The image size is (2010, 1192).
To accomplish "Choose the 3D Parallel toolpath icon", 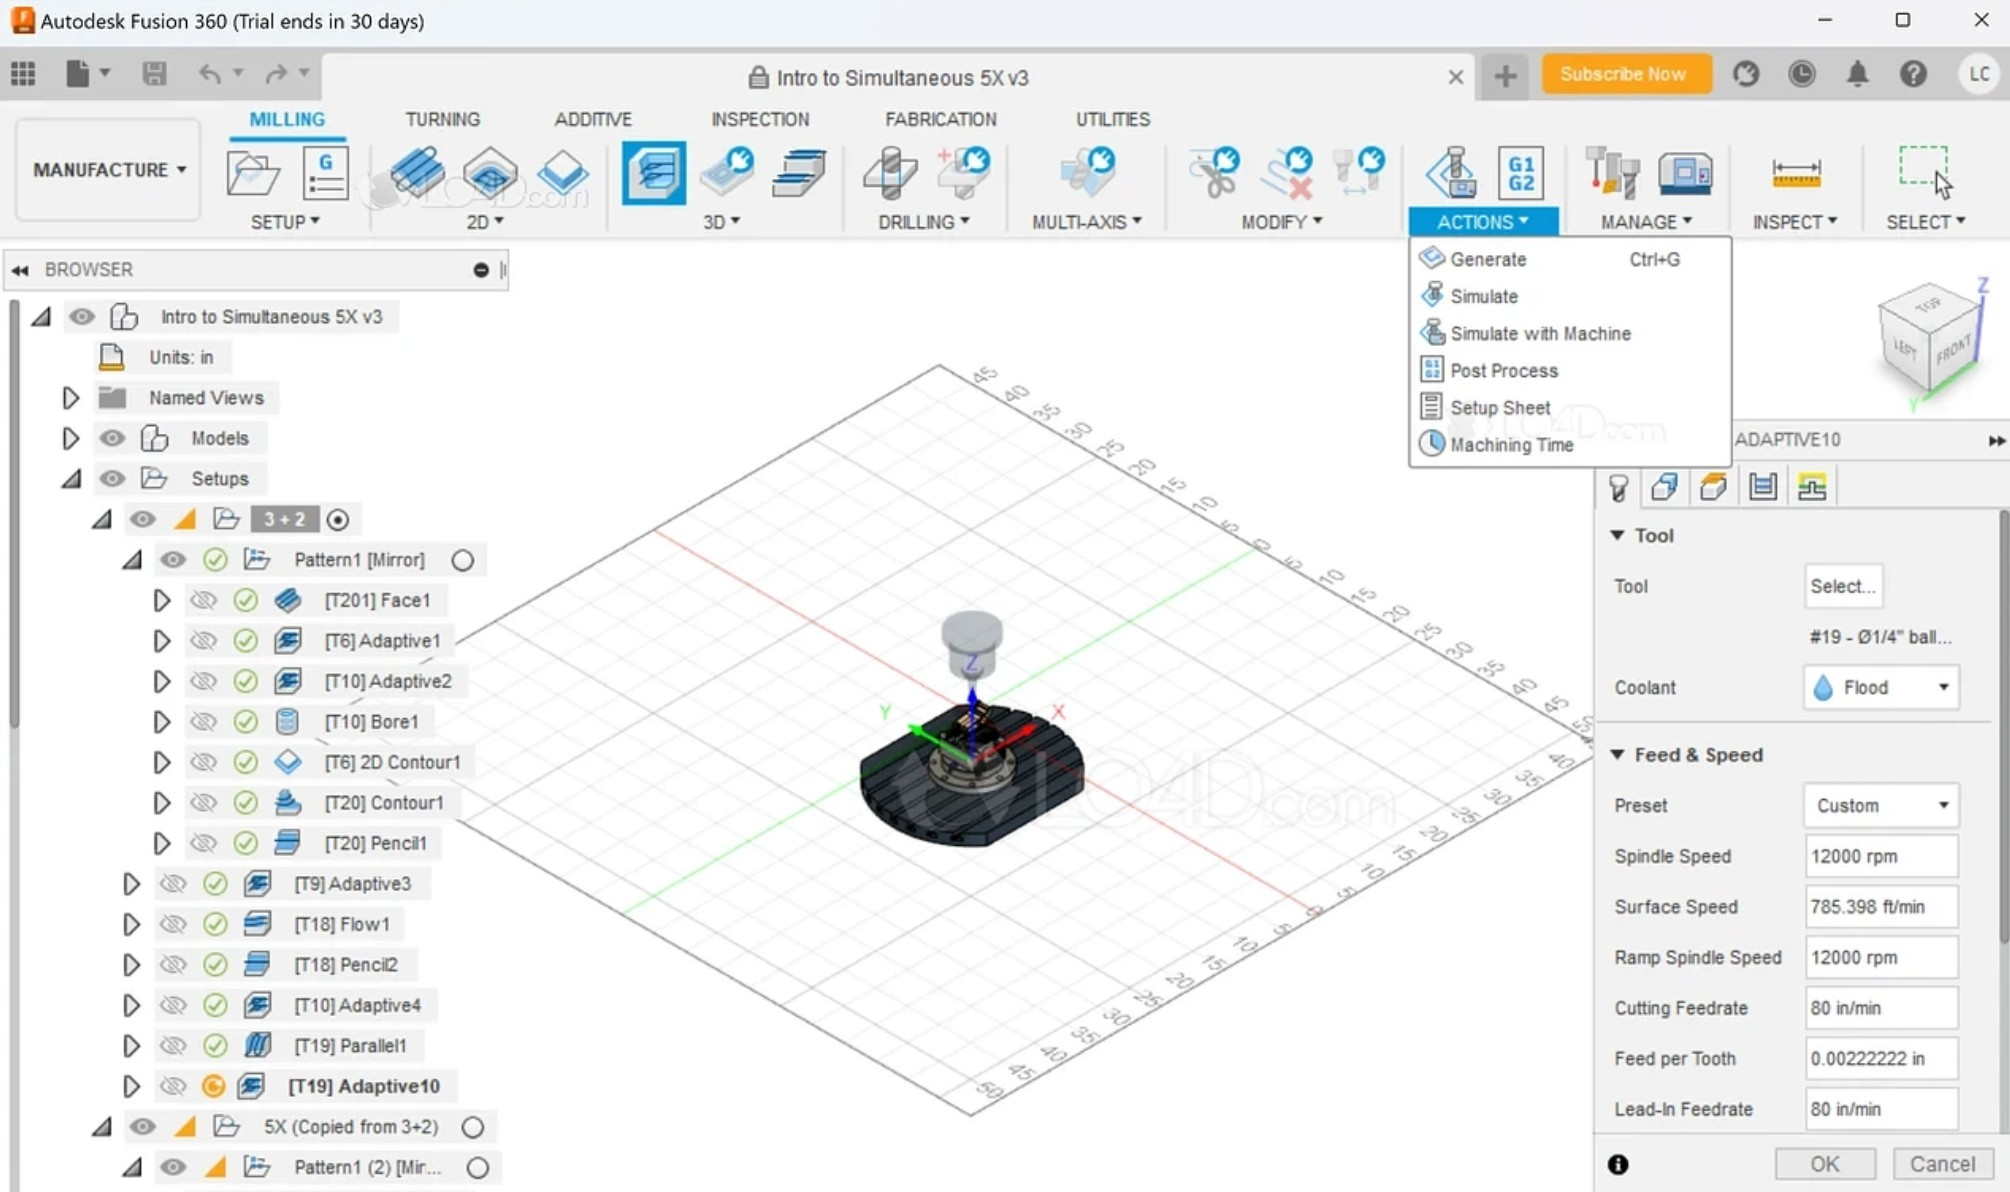I will pos(799,172).
